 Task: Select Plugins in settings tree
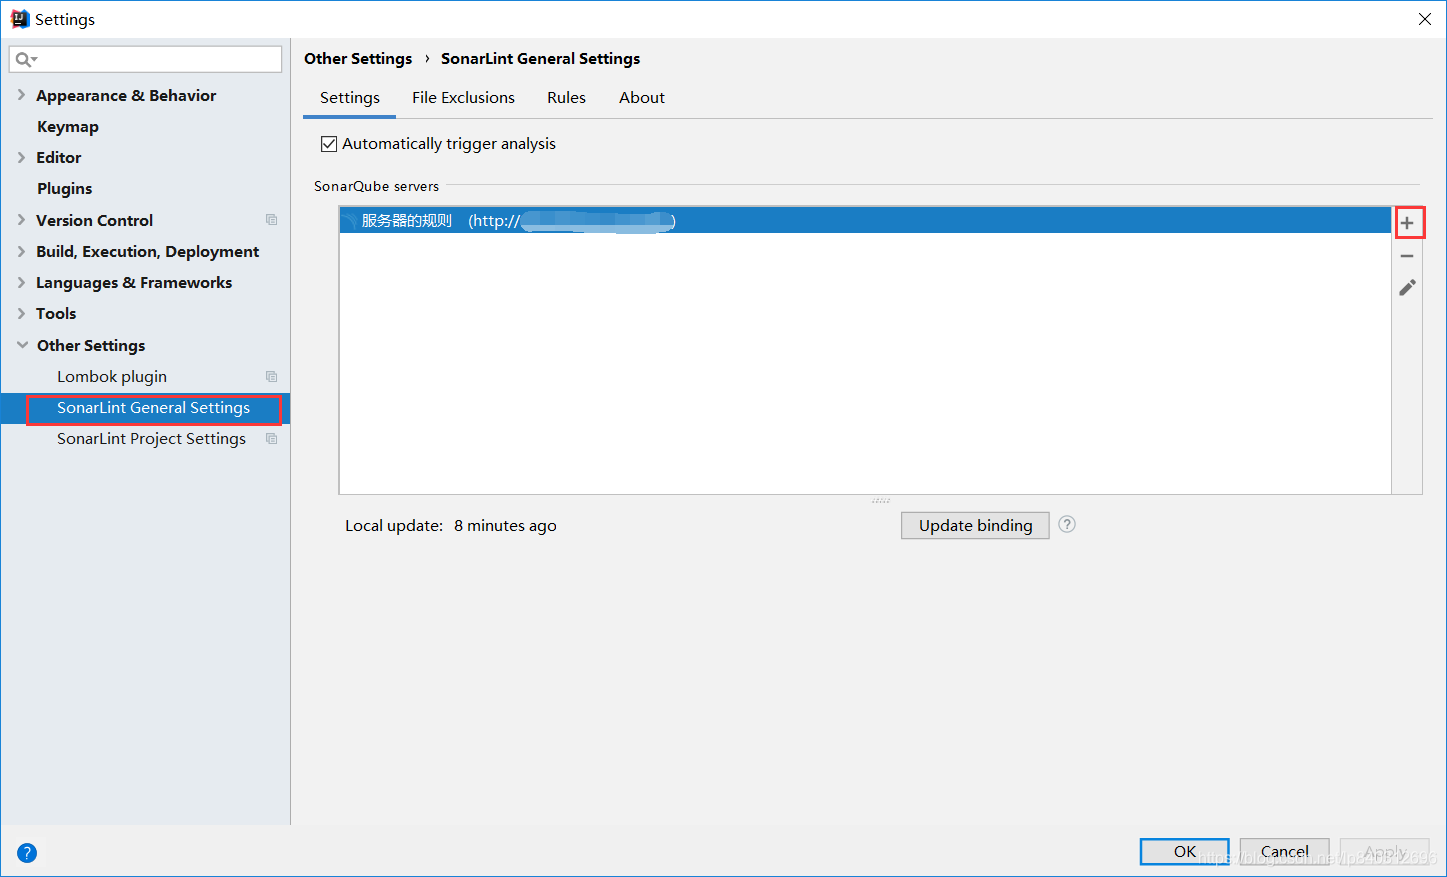click(x=65, y=188)
